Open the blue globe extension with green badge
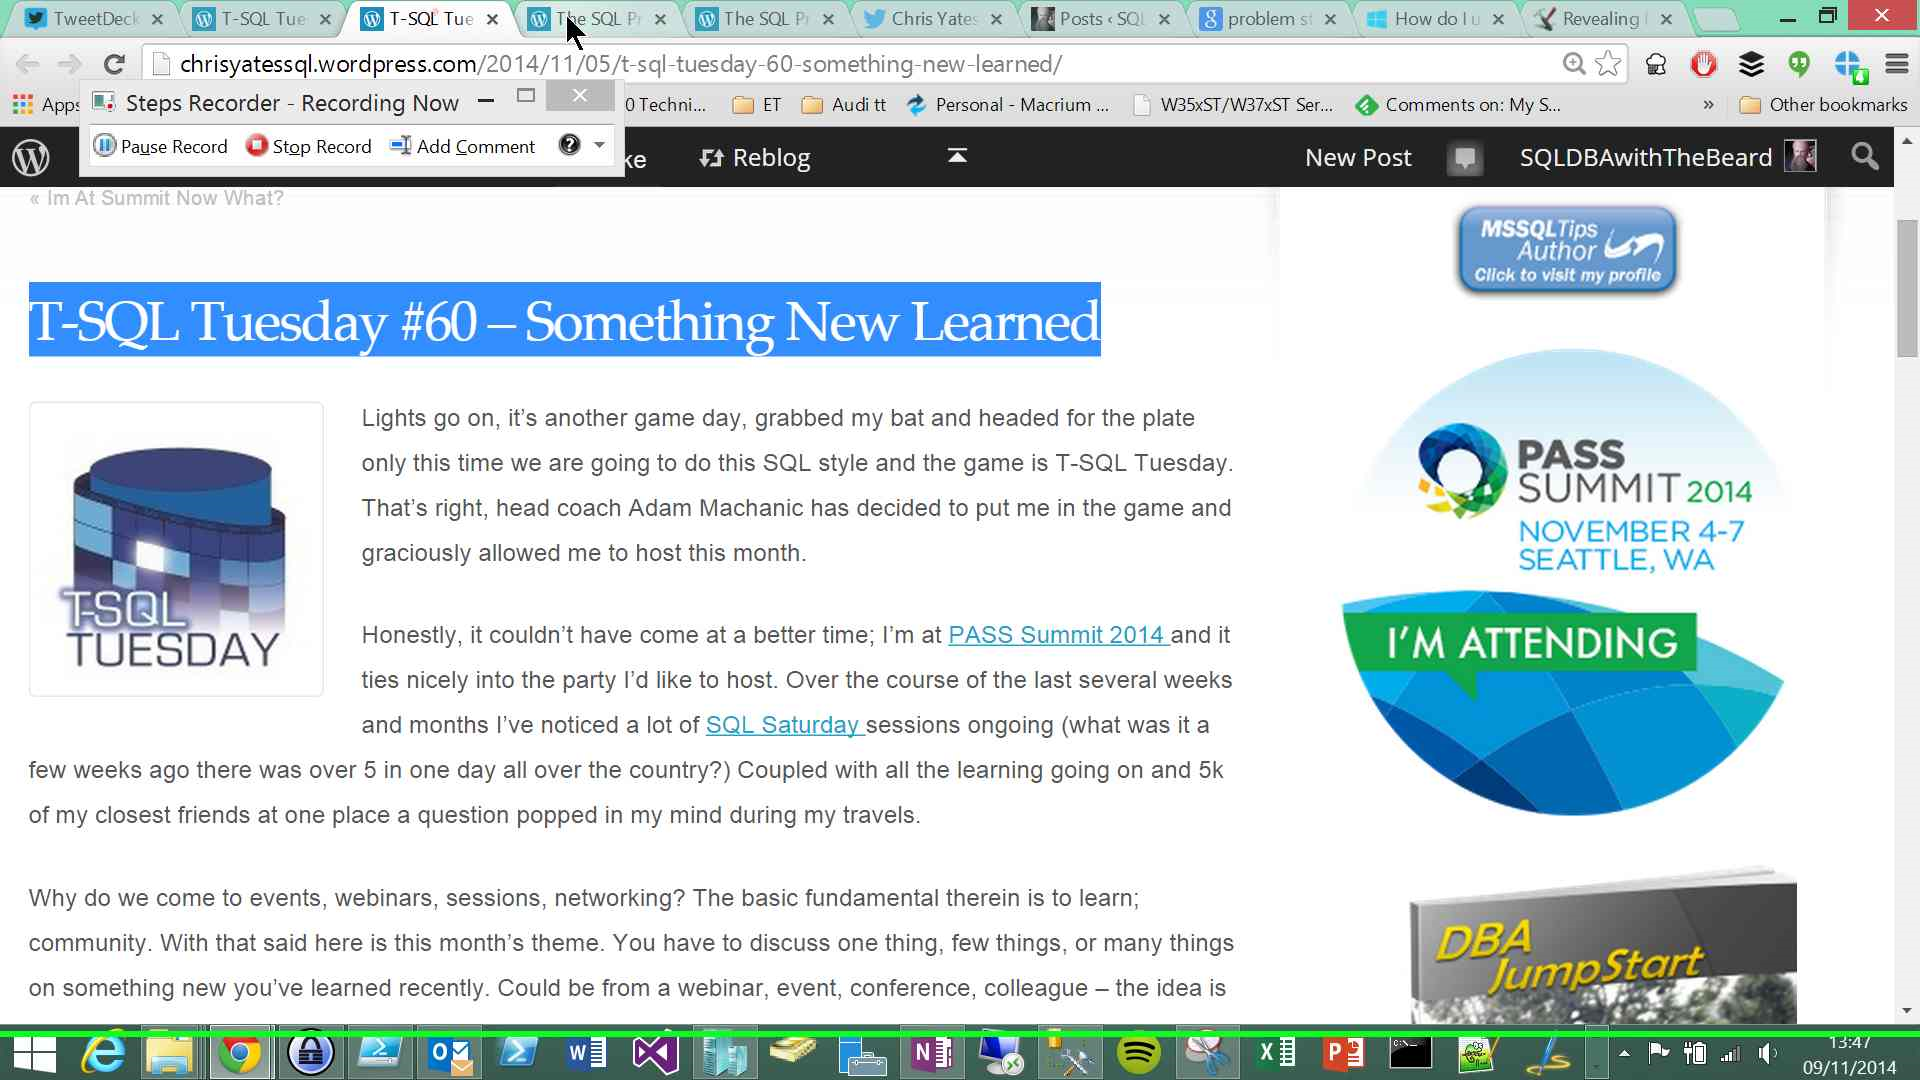Viewport: 1920px width, 1080px height. tap(1849, 65)
